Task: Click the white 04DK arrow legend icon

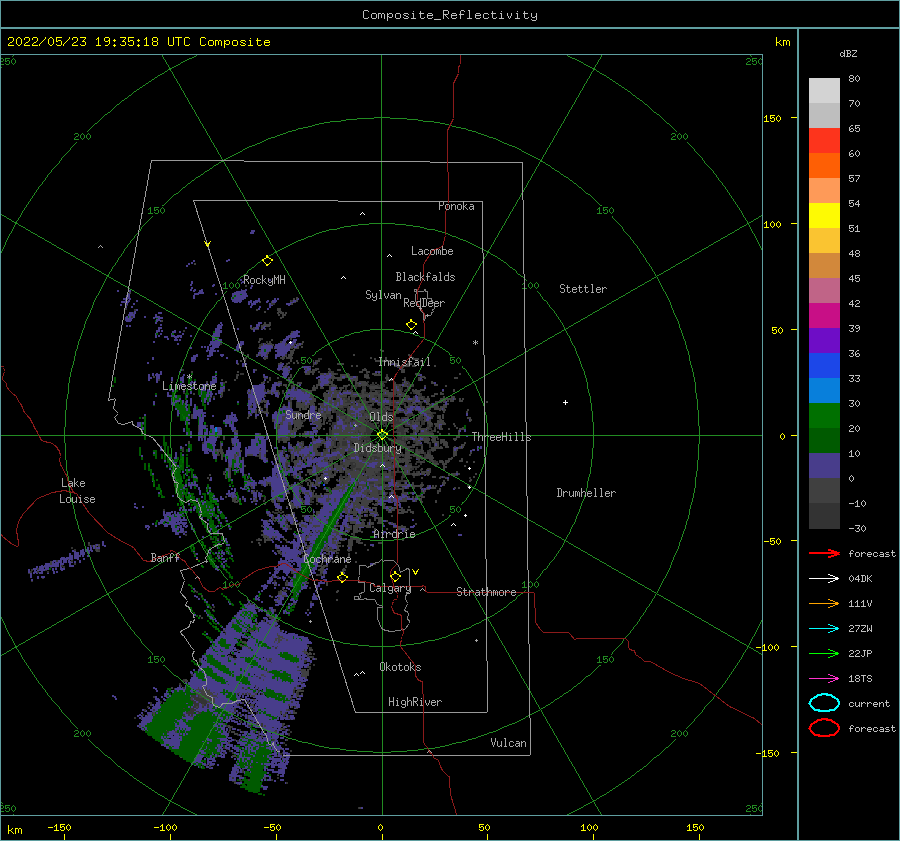Action: pos(824,579)
